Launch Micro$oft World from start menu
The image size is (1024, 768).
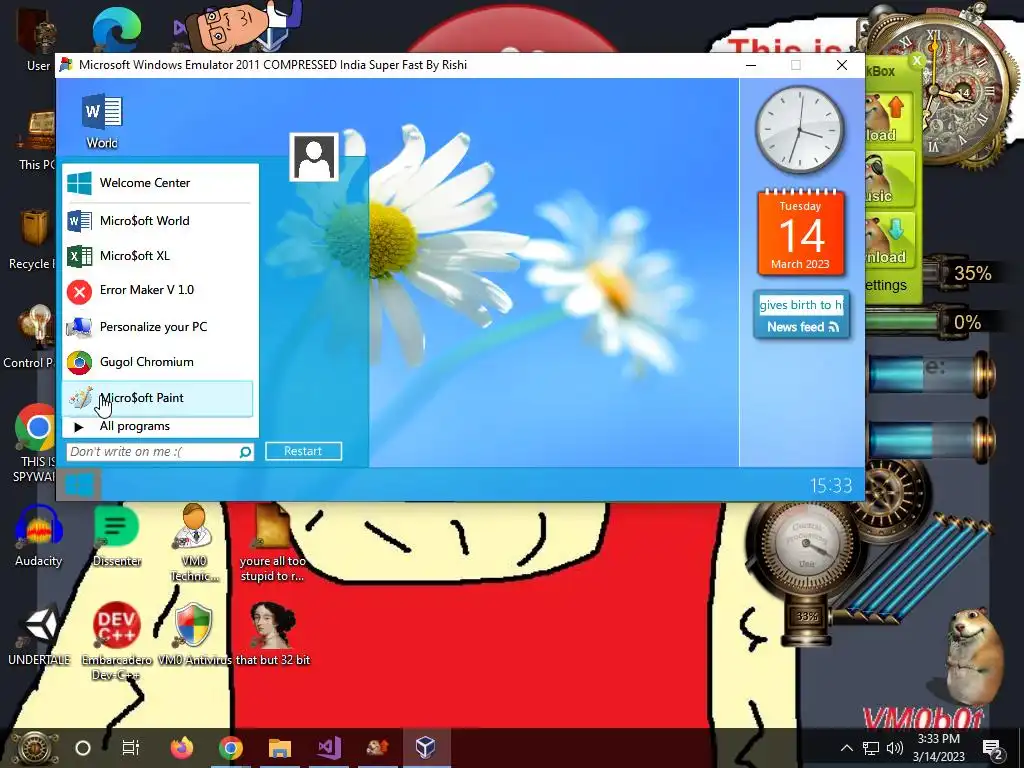click(x=158, y=221)
